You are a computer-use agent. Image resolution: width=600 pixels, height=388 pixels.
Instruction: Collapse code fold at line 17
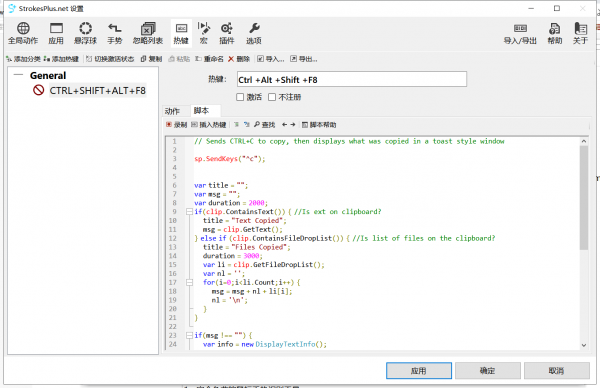[x=189, y=282]
